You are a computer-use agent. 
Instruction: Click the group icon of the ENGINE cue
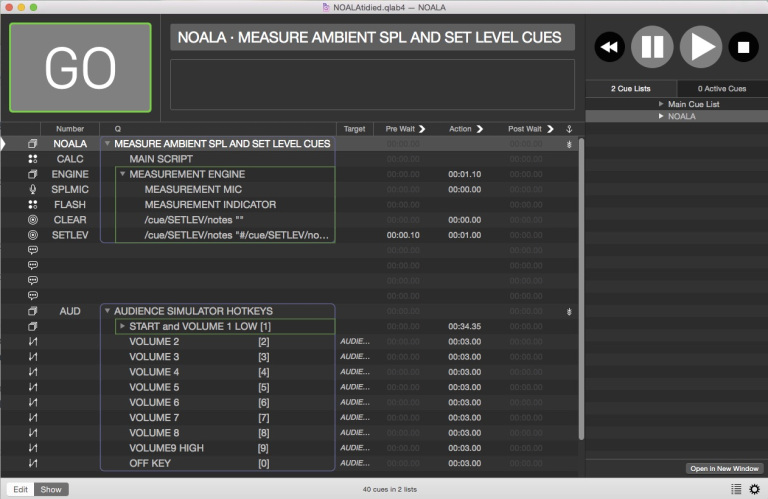coord(32,174)
